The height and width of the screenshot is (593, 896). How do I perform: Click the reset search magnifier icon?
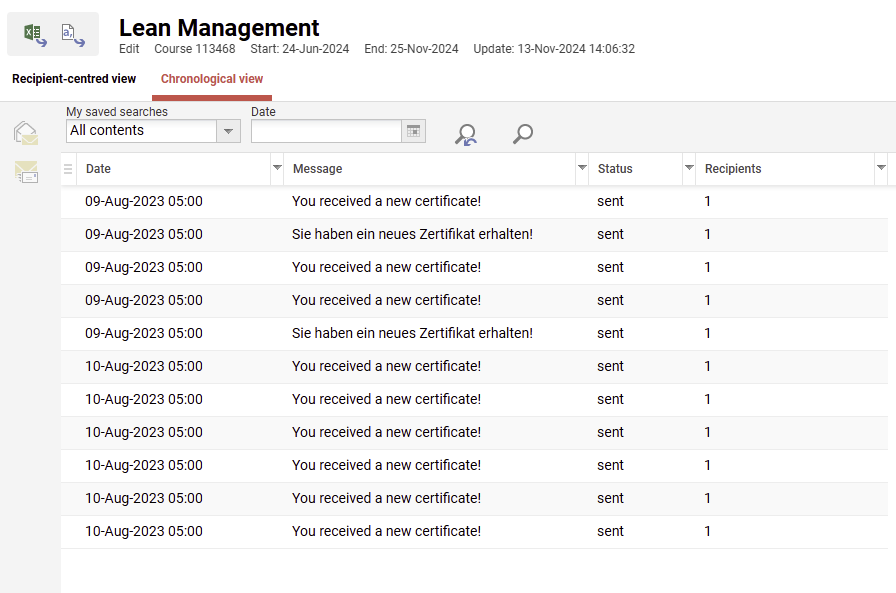click(465, 135)
